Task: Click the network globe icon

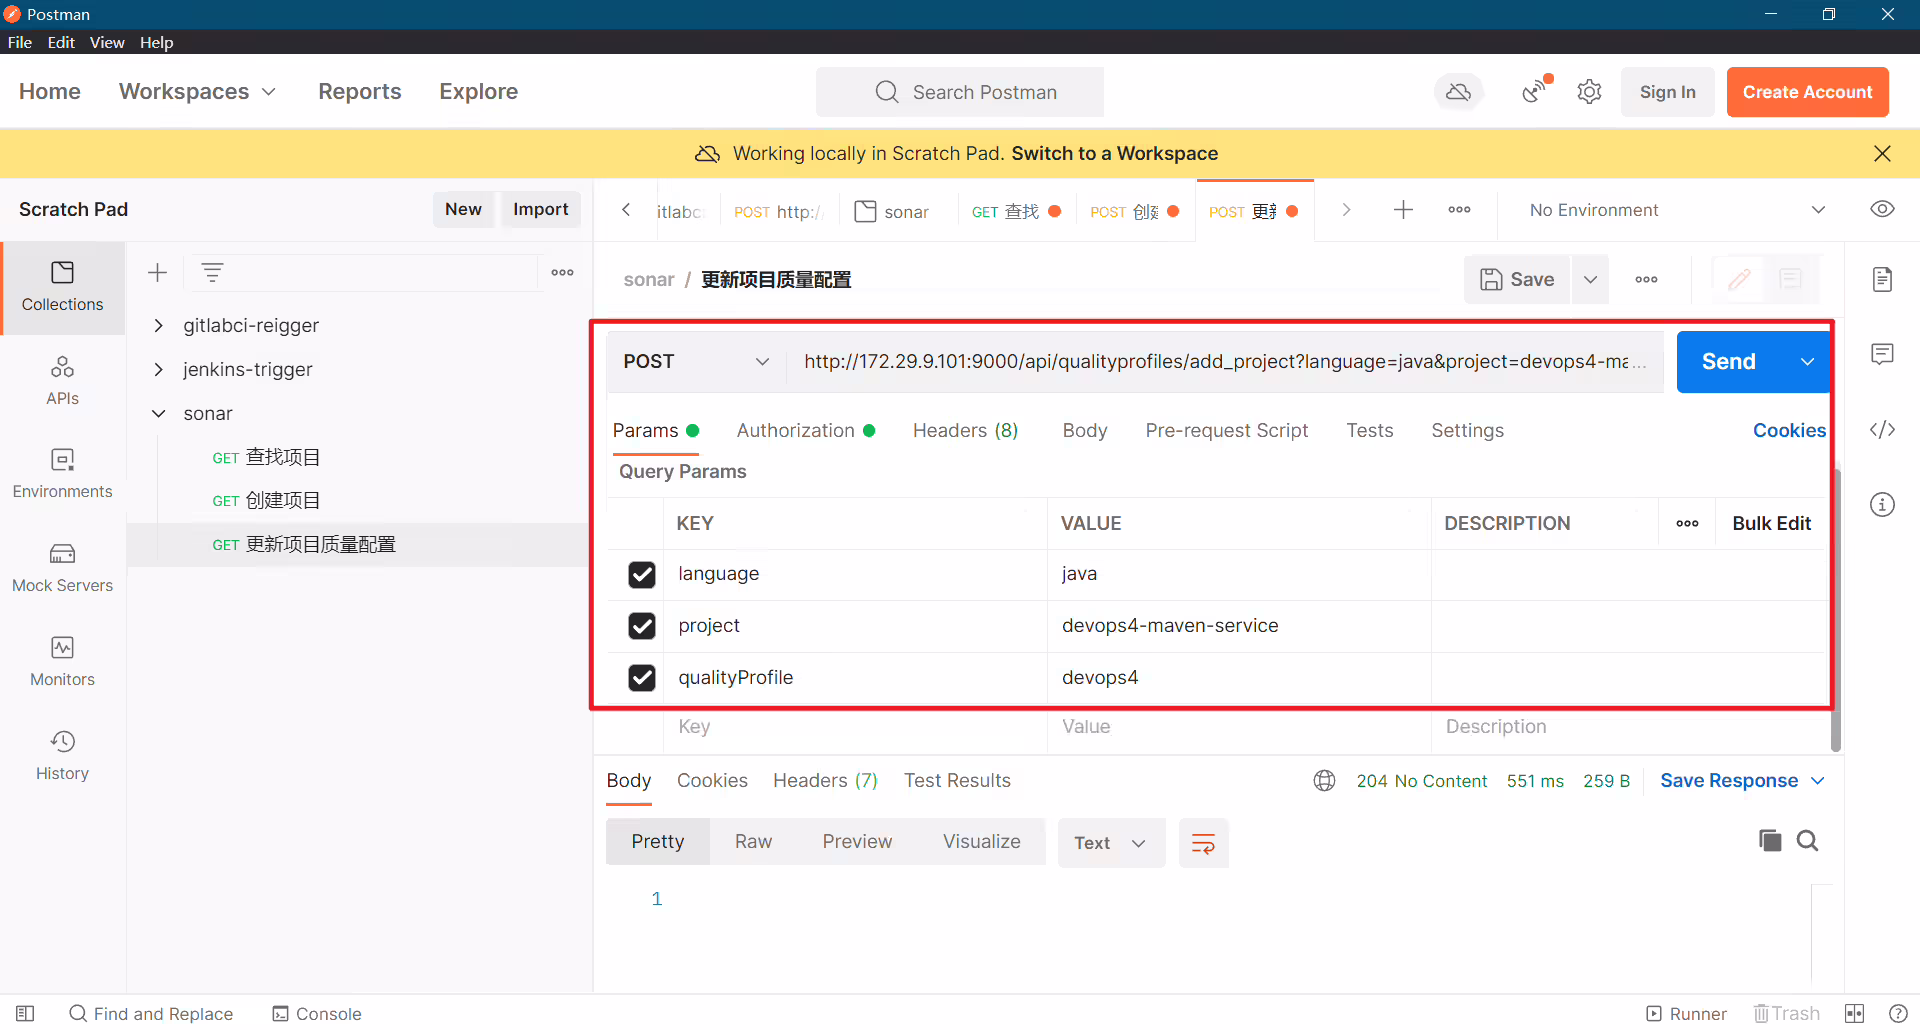Action: pyautogui.click(x=1324, y=781)
